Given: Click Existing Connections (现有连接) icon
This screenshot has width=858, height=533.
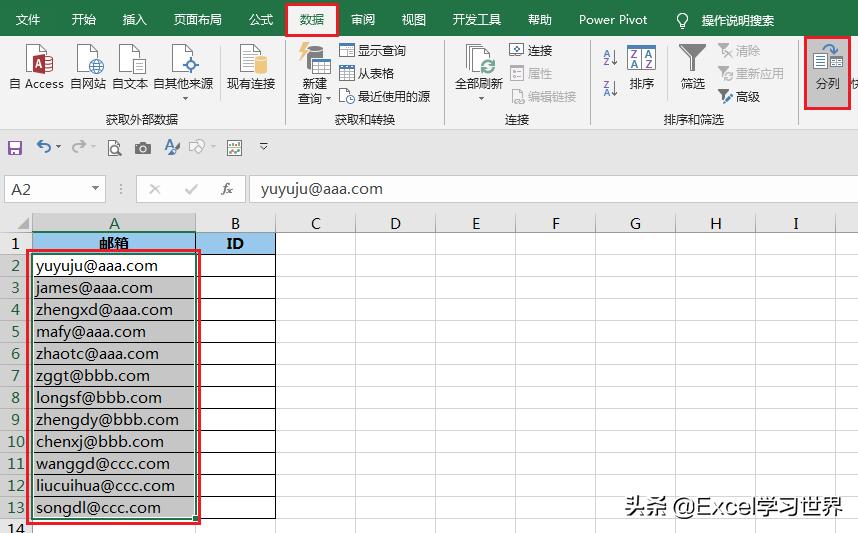Looking at the screenshot, I should (x=251, y=67).
